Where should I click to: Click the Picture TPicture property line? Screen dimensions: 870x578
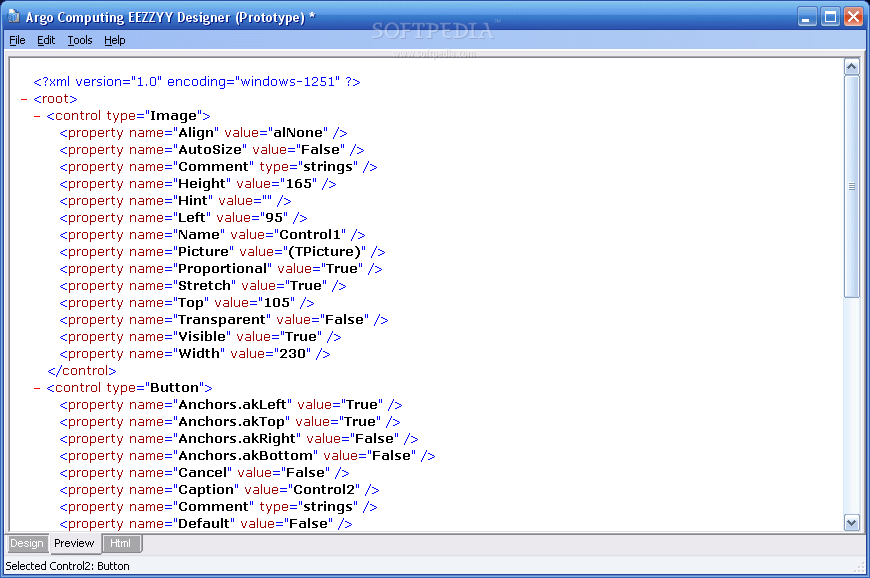222,252
